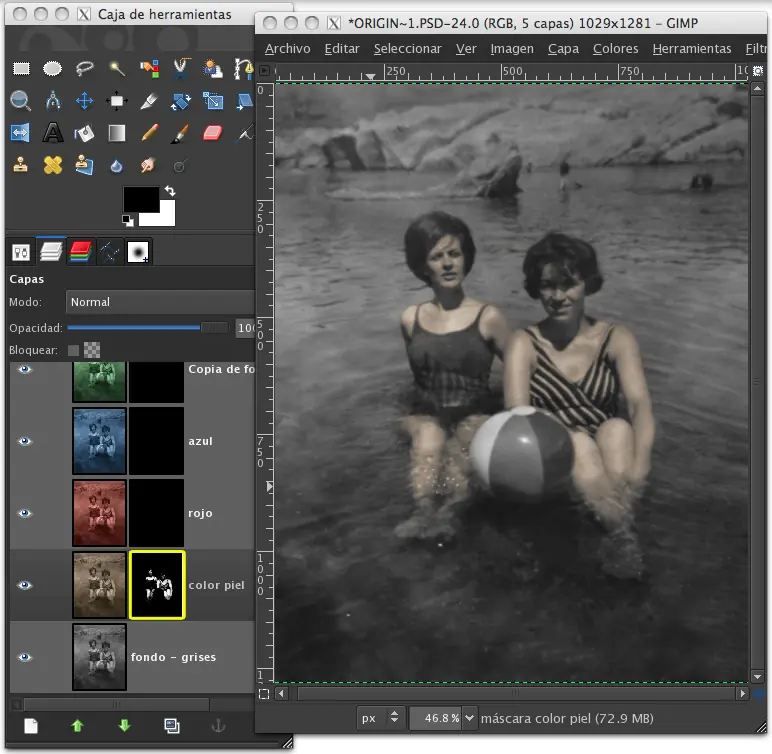Select the Ellipse Select tool
This screenshot has width=772, height=754.
52,68
